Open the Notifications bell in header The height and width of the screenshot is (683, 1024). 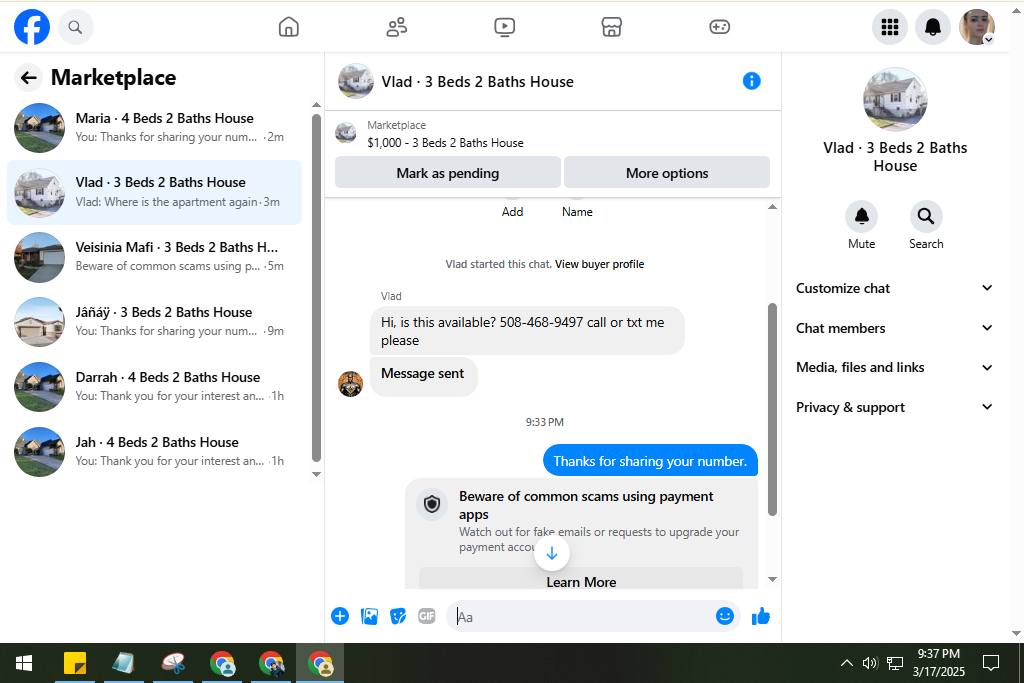(933, 27)
